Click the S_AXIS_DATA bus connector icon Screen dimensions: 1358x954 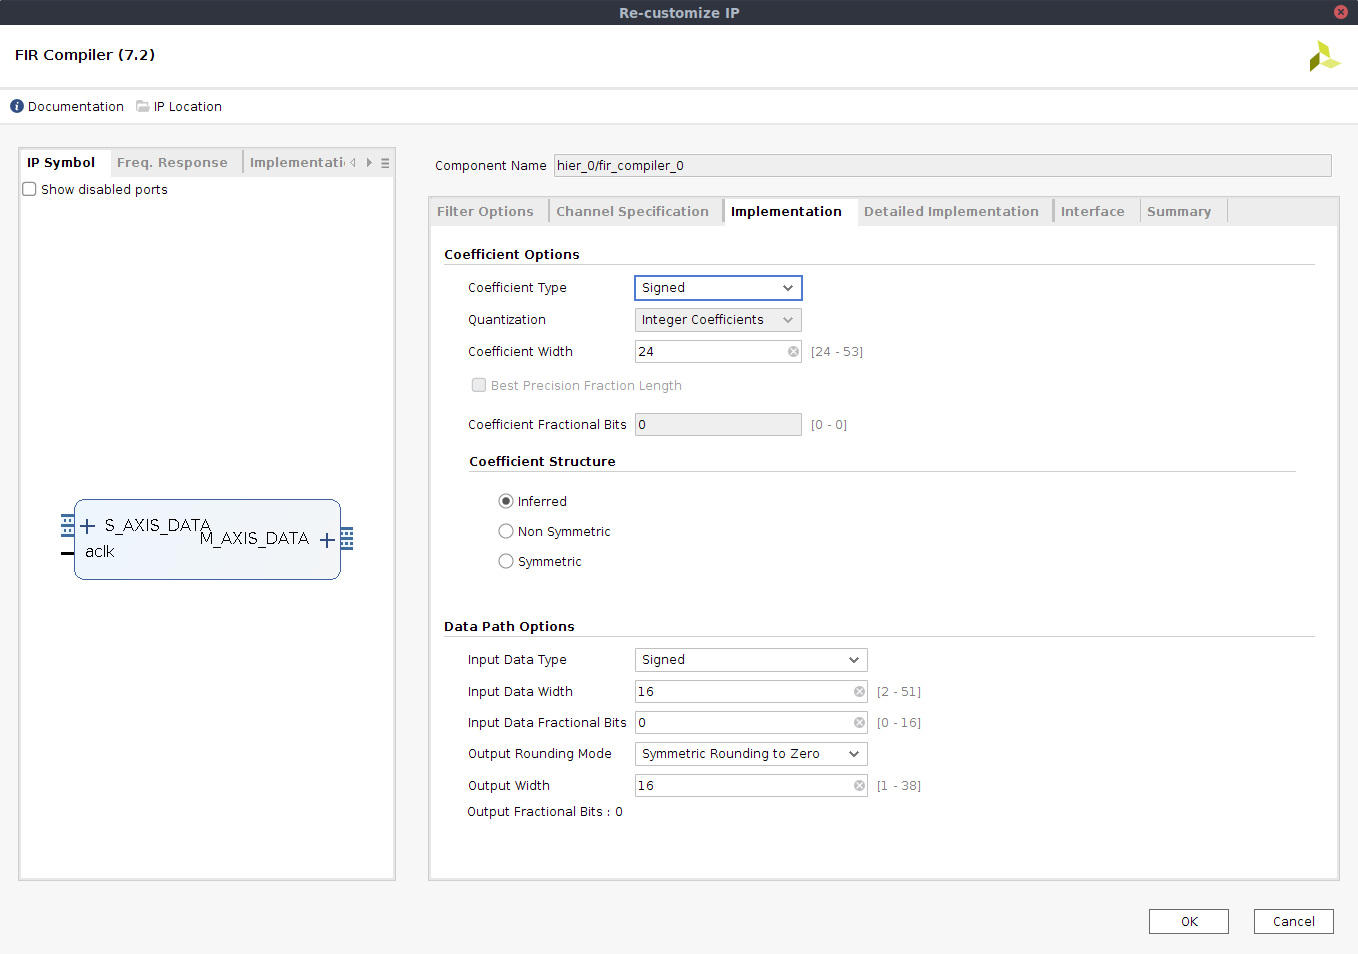point(67,525)
